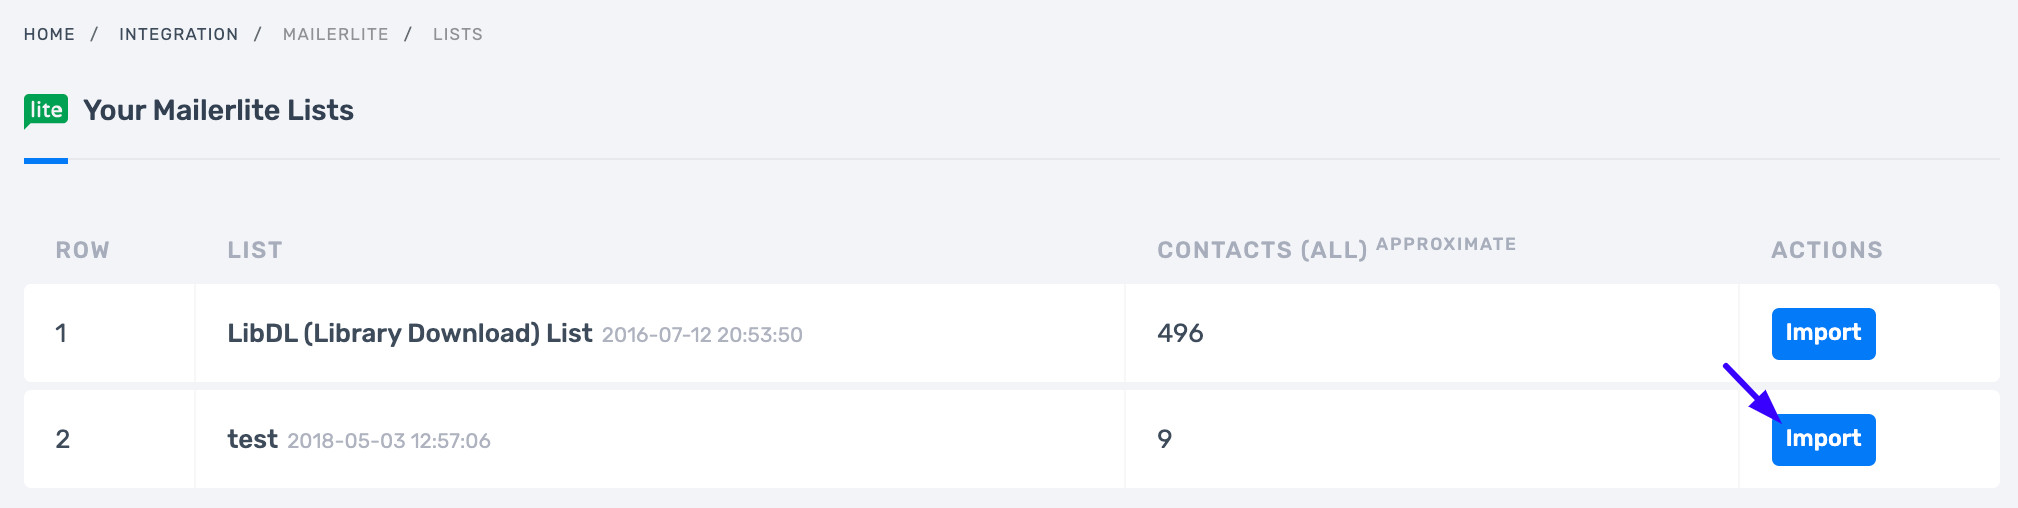
Task: Import the test list
Action: coord(1823,439)
